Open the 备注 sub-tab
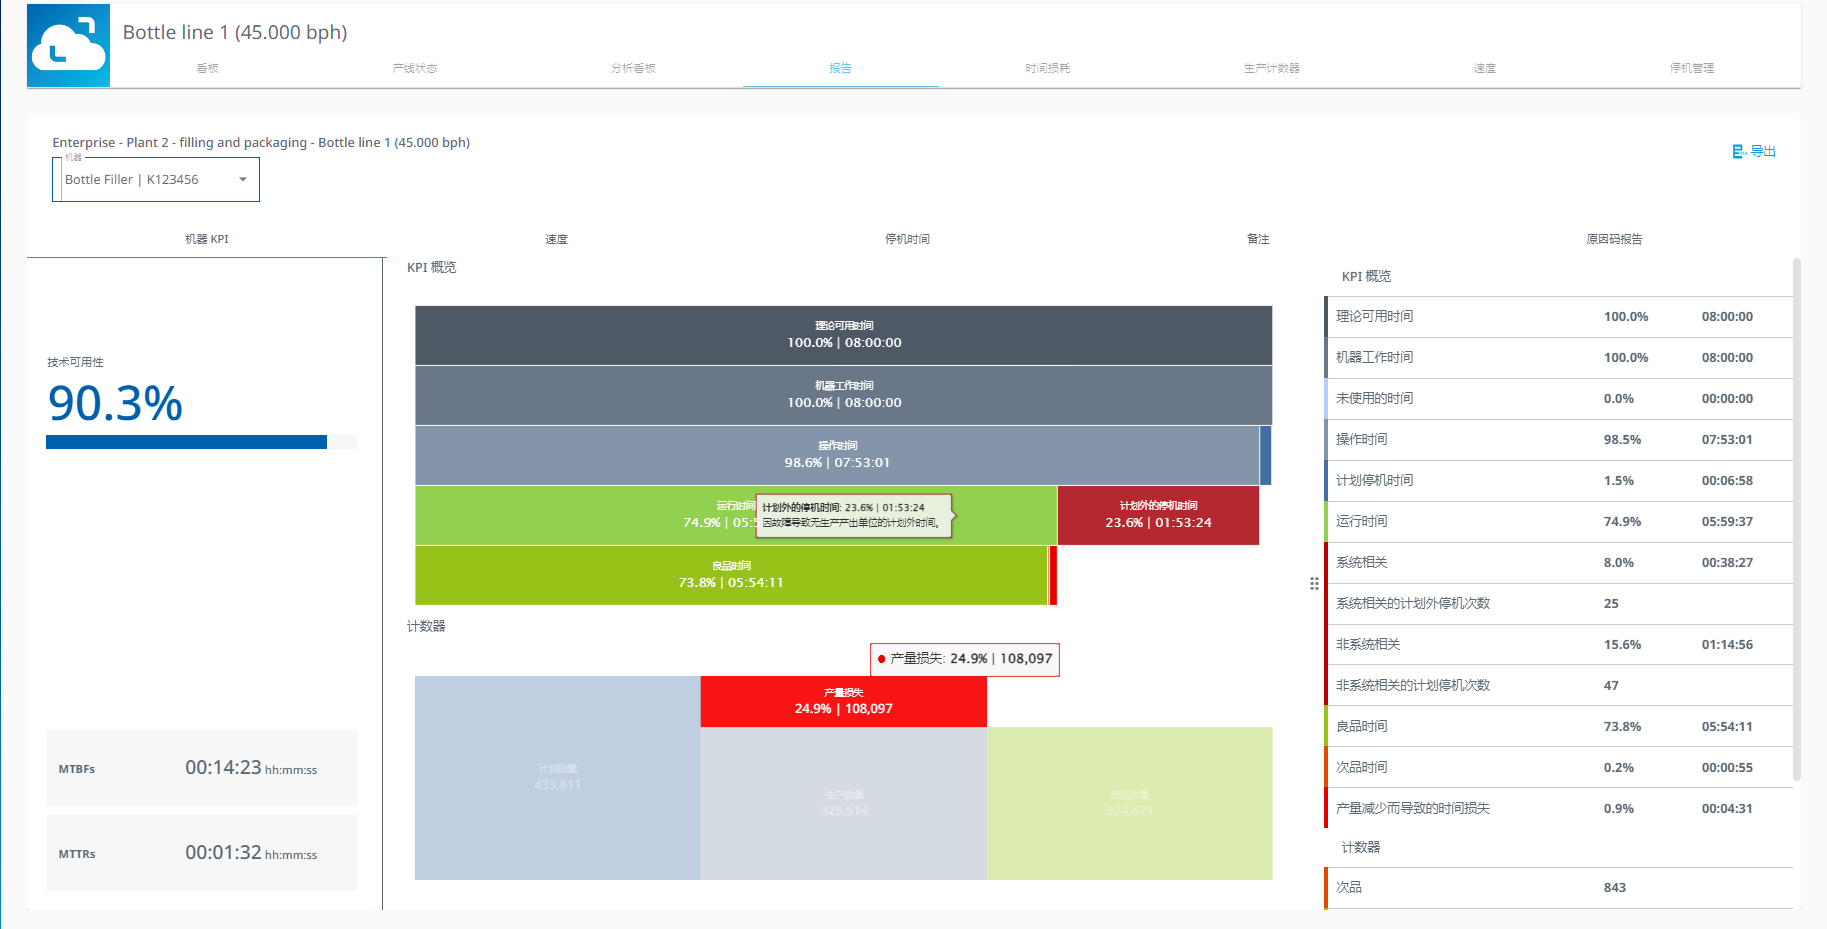This screenshot has height=929, width=1827. point(1257,239)
